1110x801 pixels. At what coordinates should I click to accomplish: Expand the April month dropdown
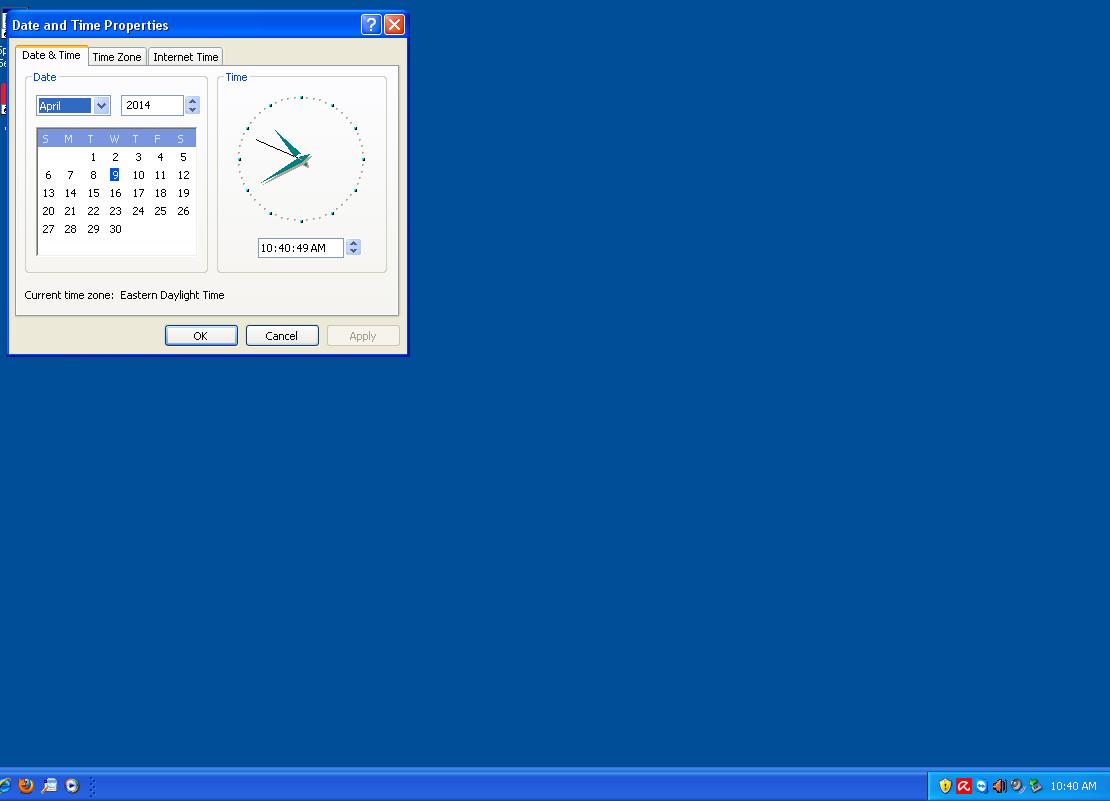pos(101,106)
